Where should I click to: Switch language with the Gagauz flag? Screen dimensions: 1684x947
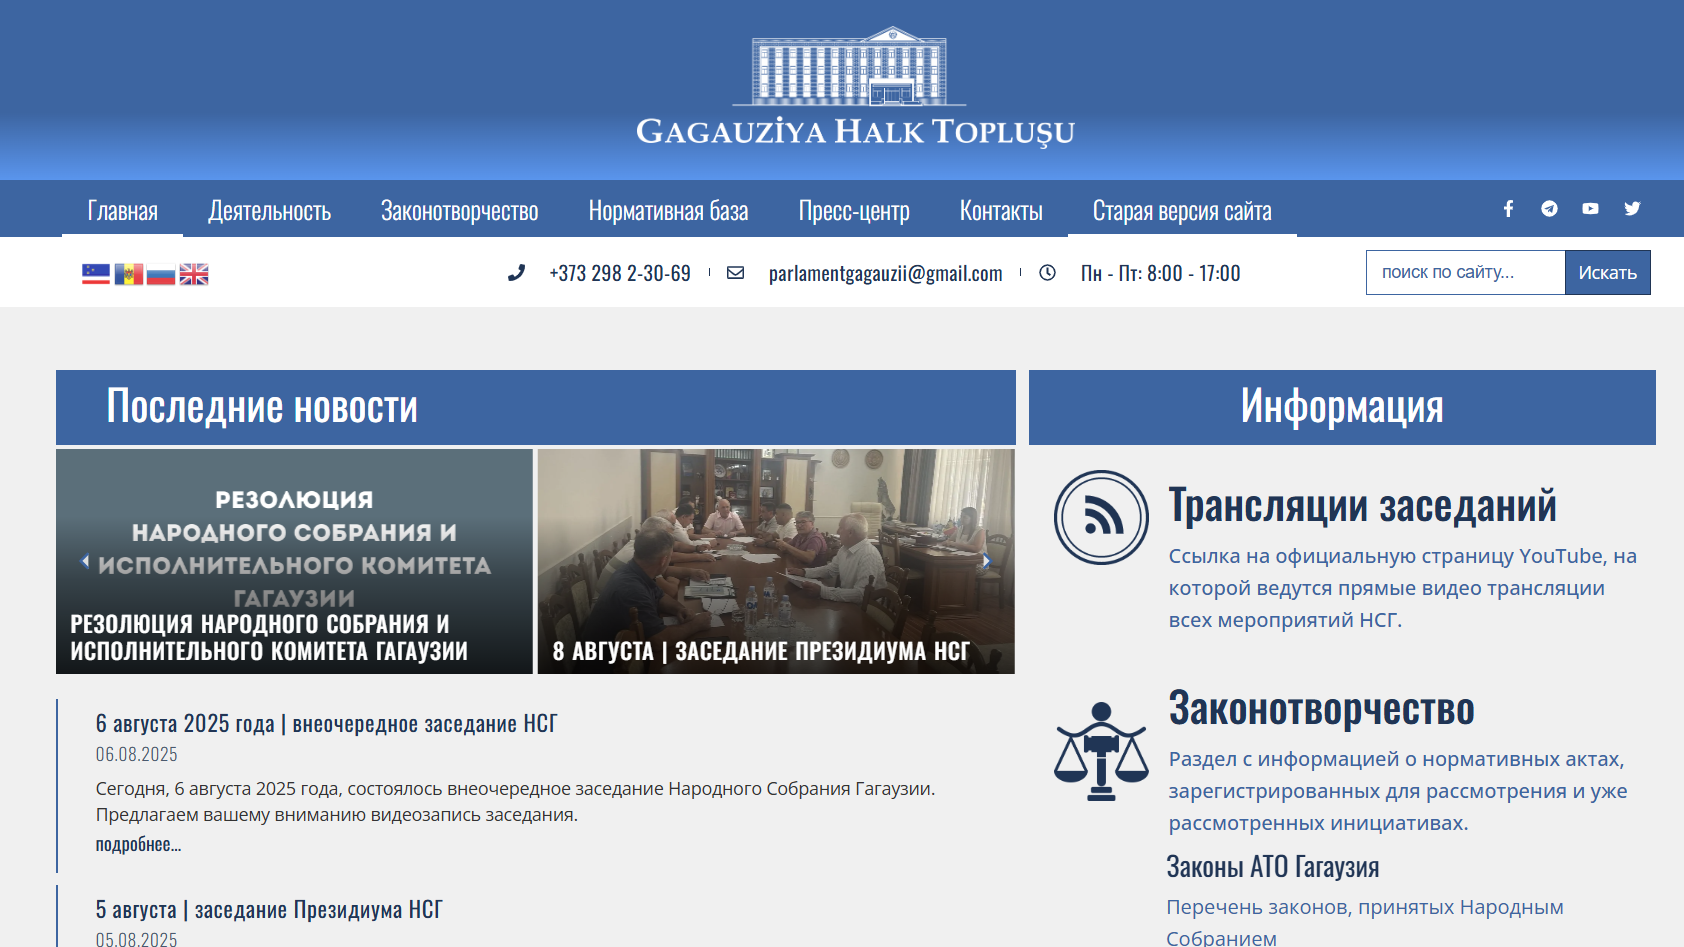tap(96, 274)
